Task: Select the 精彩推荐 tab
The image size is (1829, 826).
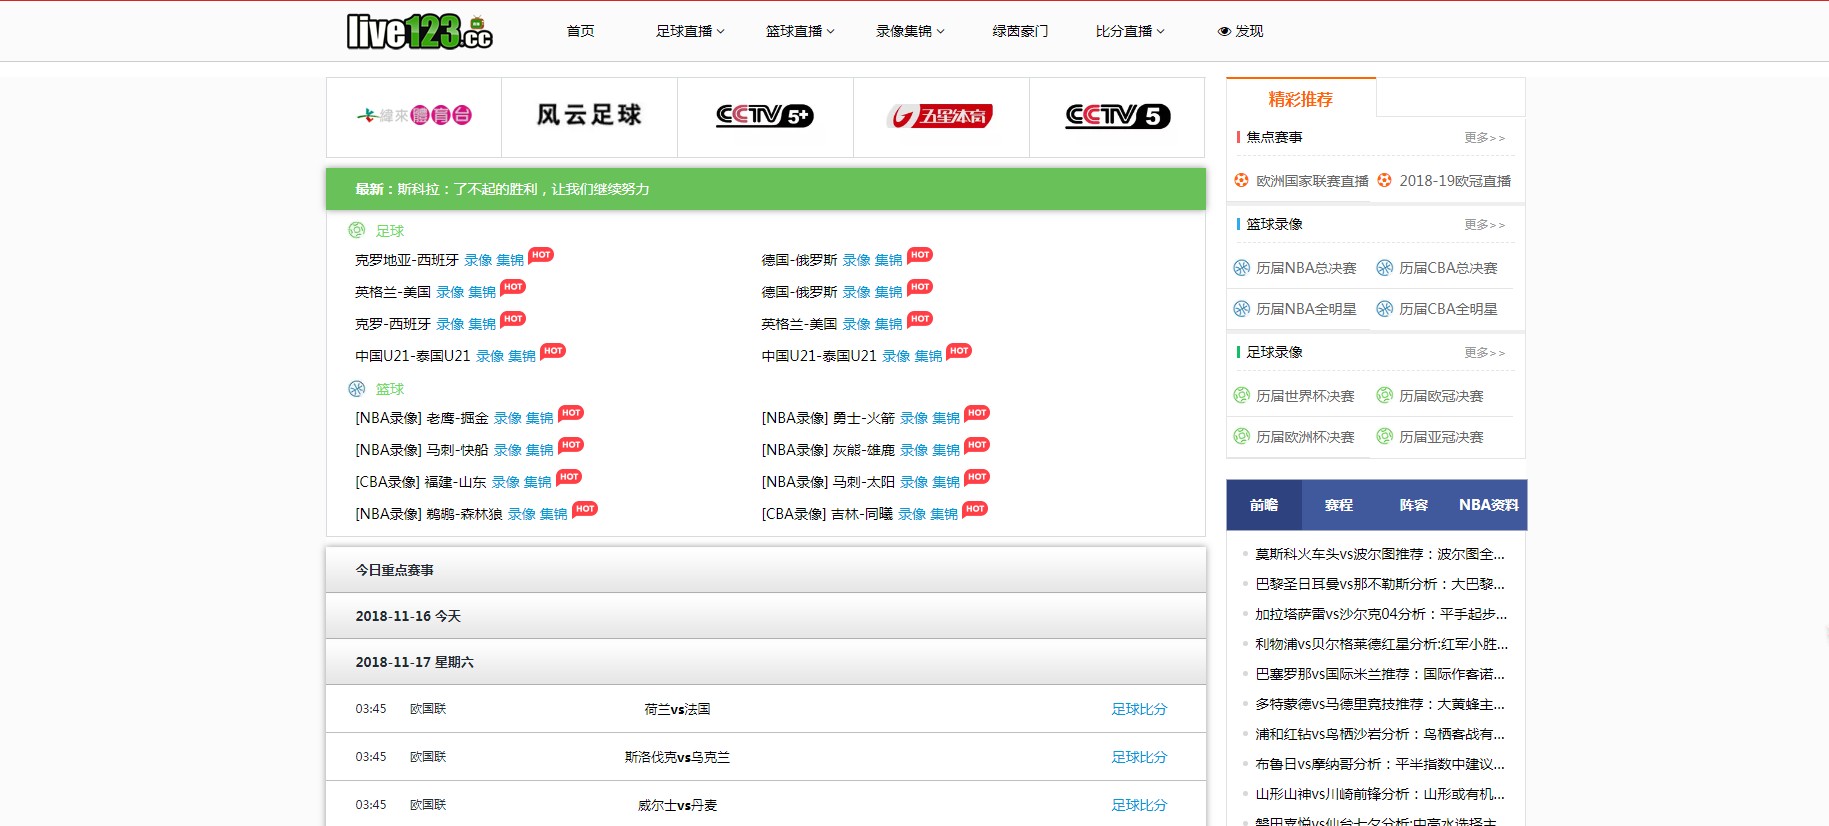Action: click(1301, 99)
